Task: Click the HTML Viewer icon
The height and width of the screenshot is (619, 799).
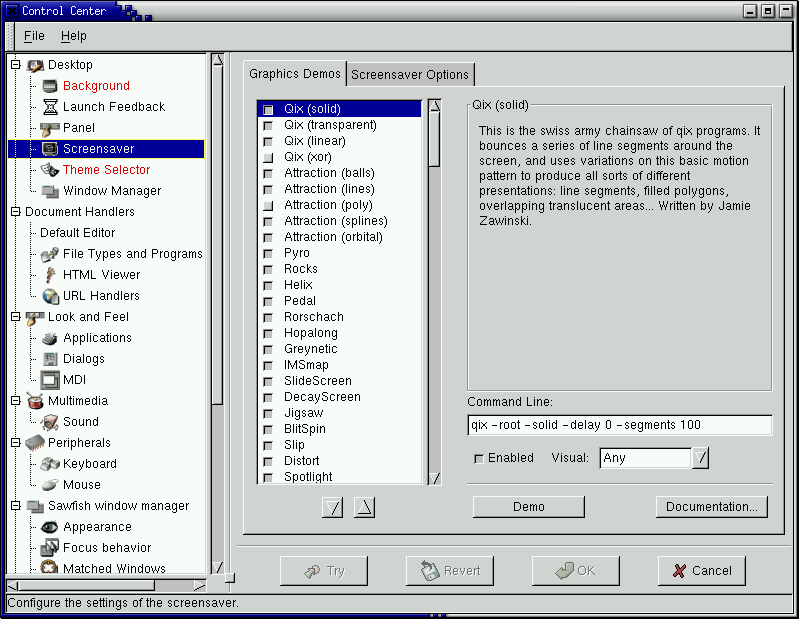Action: click(x=50, y=275)
